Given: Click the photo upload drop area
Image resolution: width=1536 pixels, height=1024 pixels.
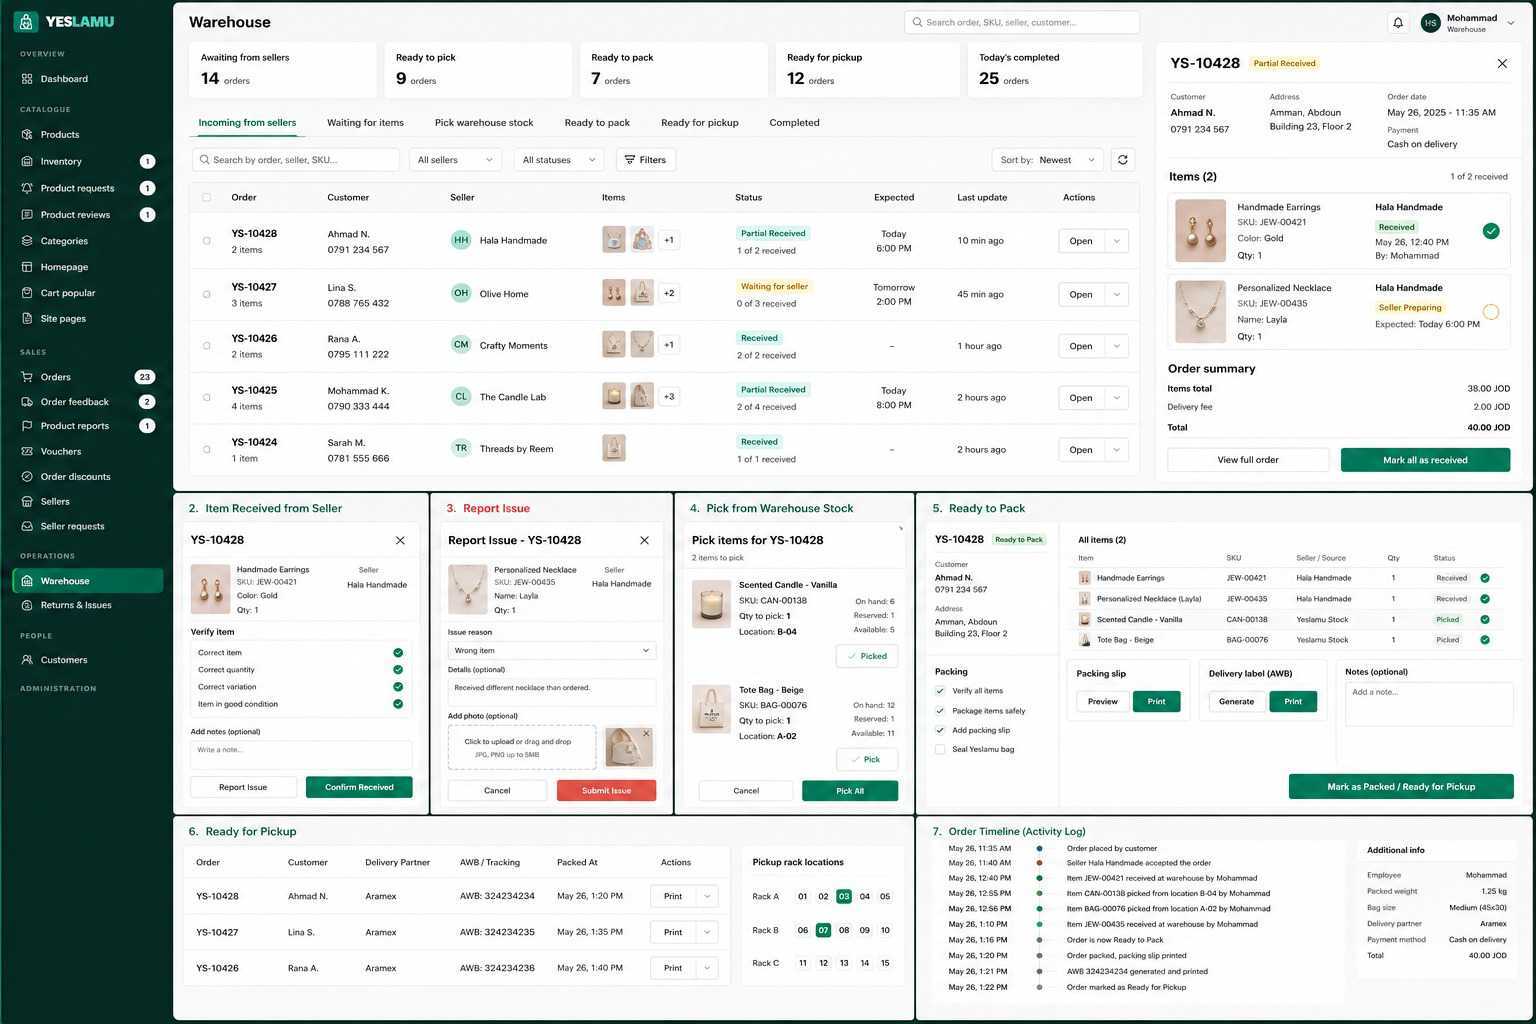Looking at the screenshot, I should pos(522,748).
